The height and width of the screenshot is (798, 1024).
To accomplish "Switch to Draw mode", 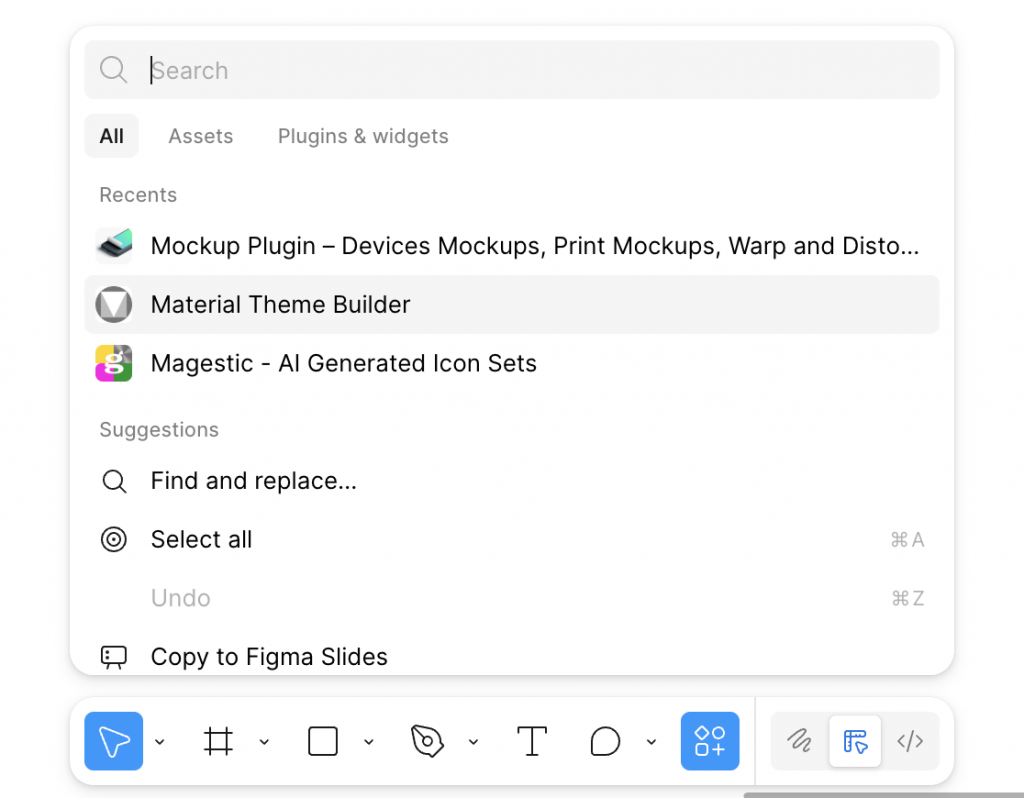I will [799, 741].
